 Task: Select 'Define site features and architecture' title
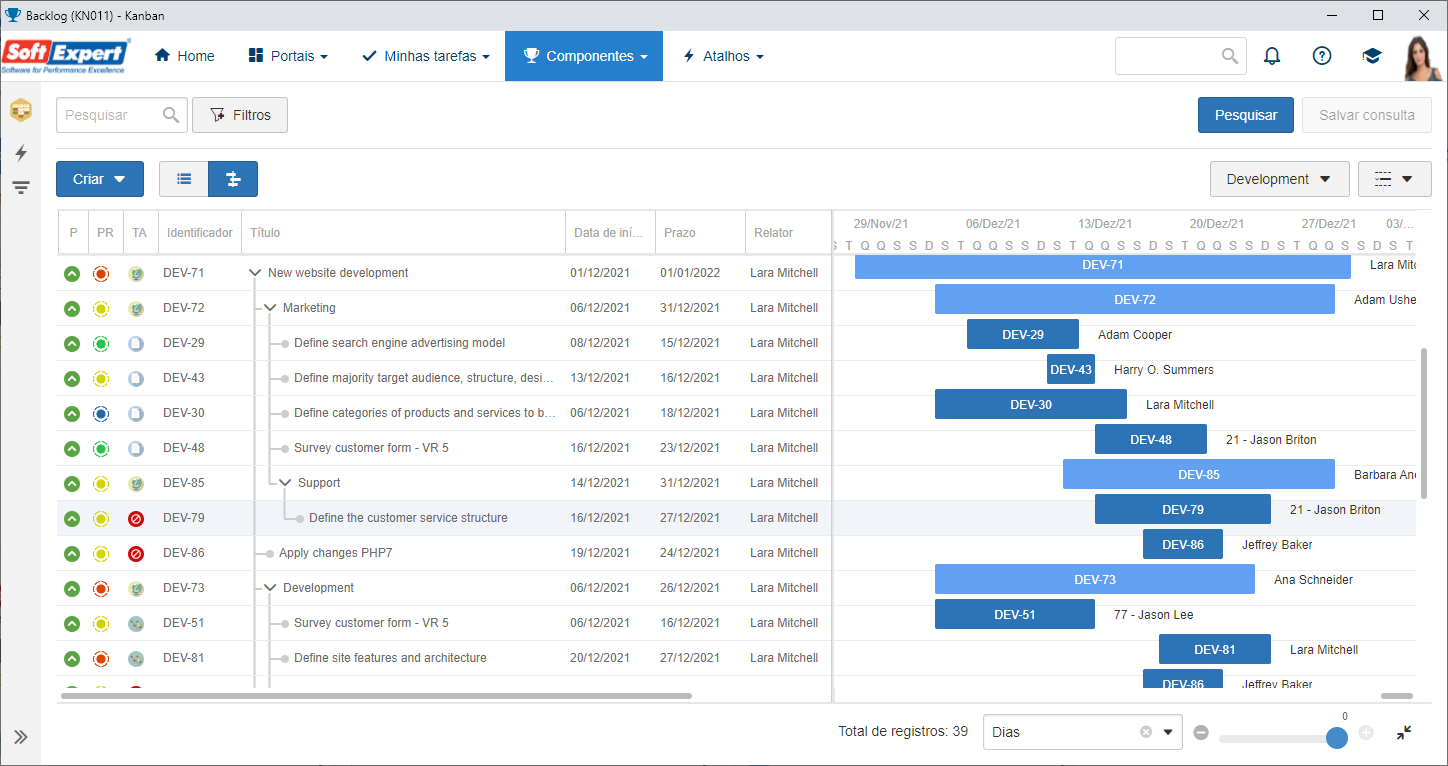(390, 658)
